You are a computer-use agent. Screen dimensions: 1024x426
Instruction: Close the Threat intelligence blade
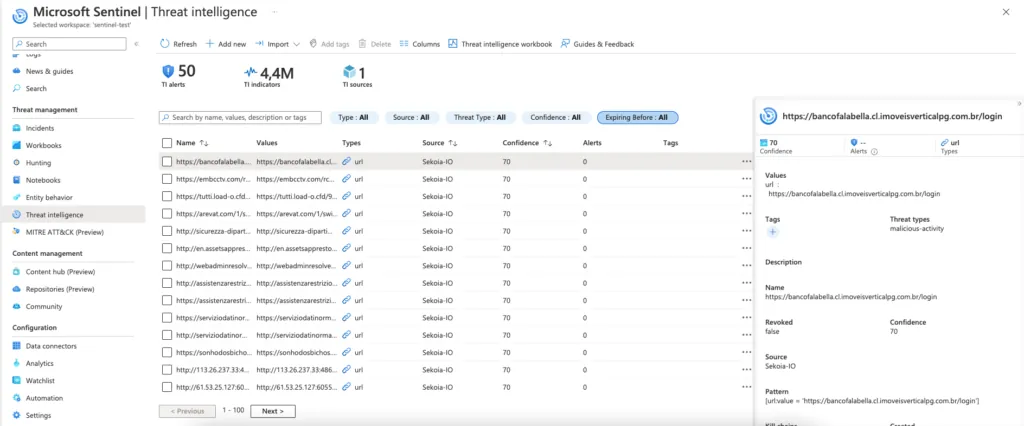coord(1006,12)
